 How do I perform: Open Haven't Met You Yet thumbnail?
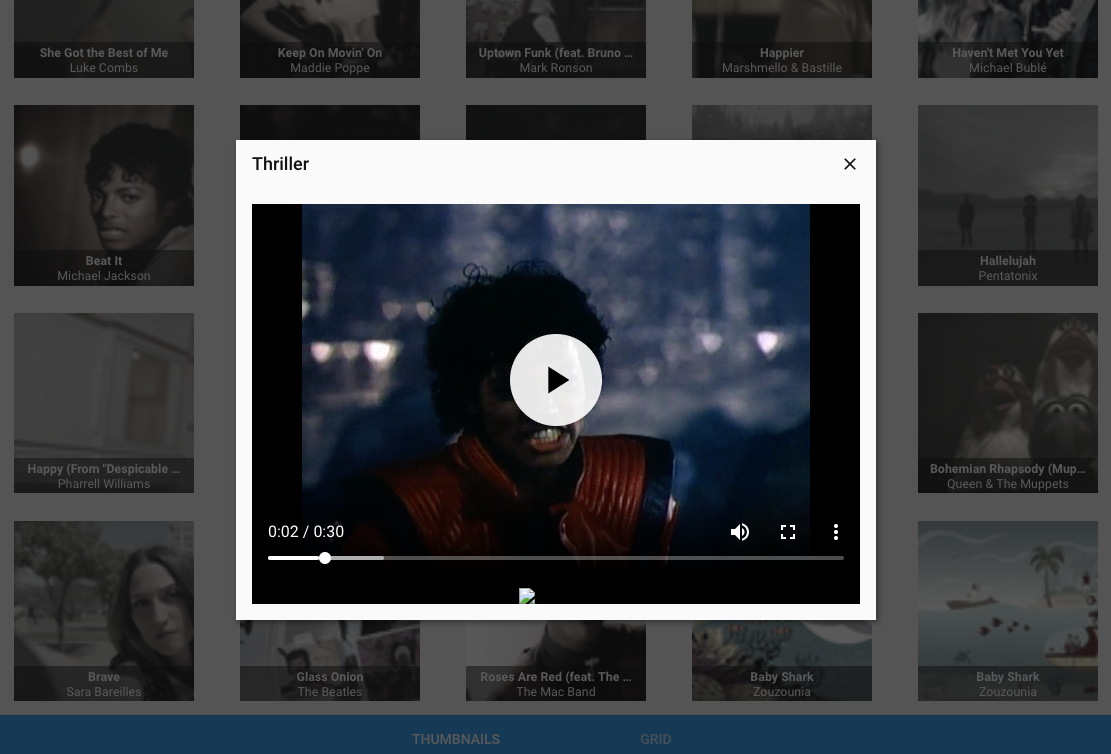tap(1007, 40)
